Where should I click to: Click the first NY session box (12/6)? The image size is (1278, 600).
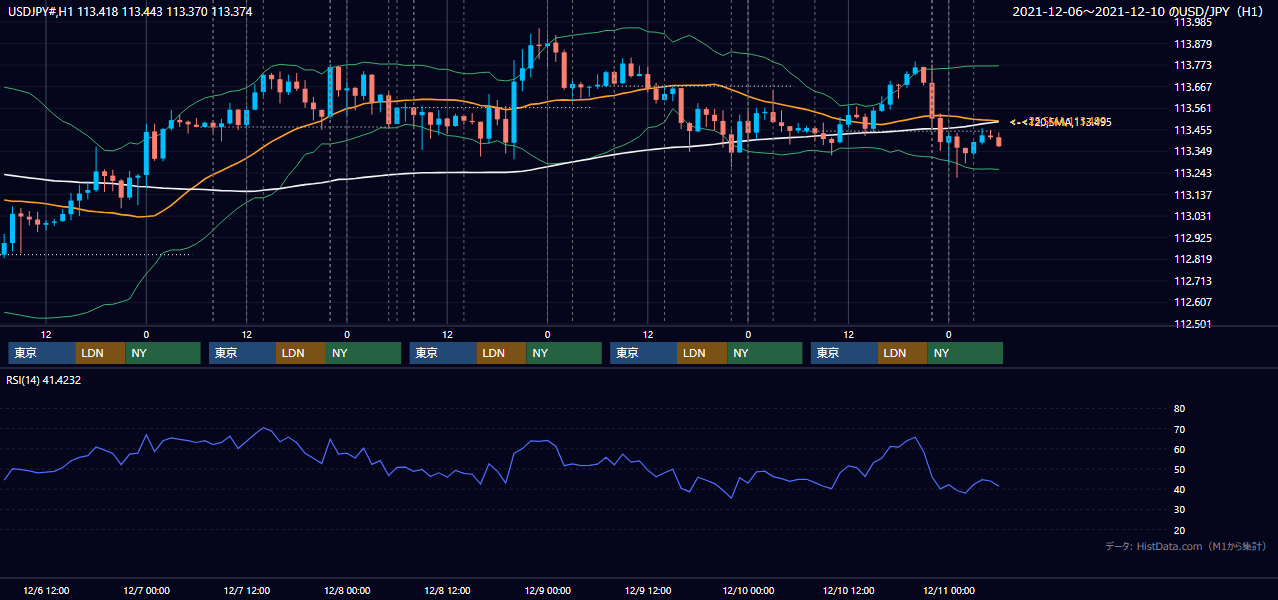click(163, 353)
